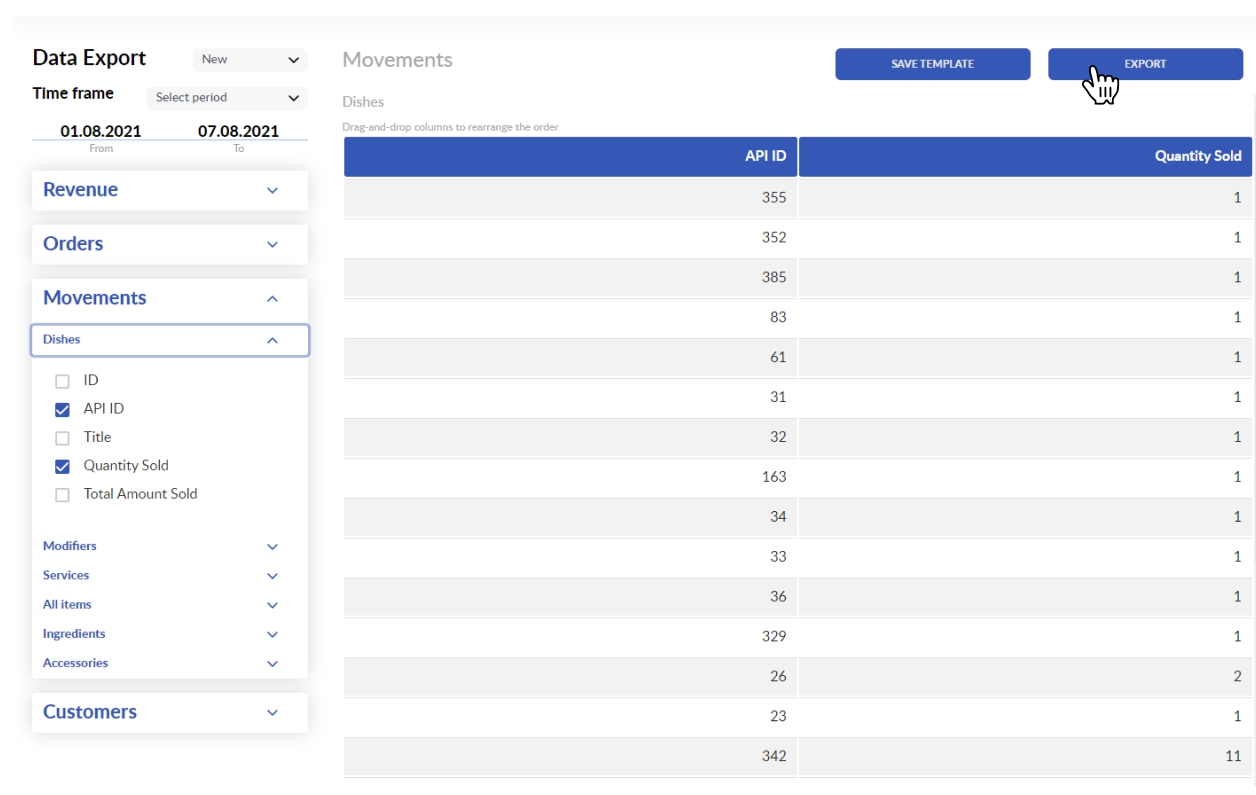The width and height of the screenshot is (1256, 795).
Task: Collapse the Movements section
Action: pos(170,298)
